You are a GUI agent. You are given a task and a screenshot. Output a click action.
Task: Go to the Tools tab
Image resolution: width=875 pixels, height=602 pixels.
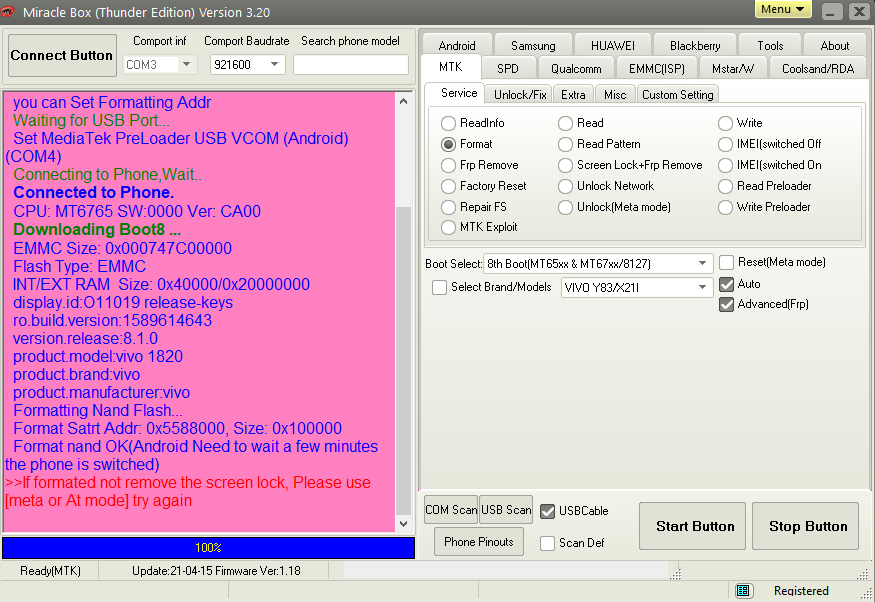pyautogui.click(x=770, y=45)
